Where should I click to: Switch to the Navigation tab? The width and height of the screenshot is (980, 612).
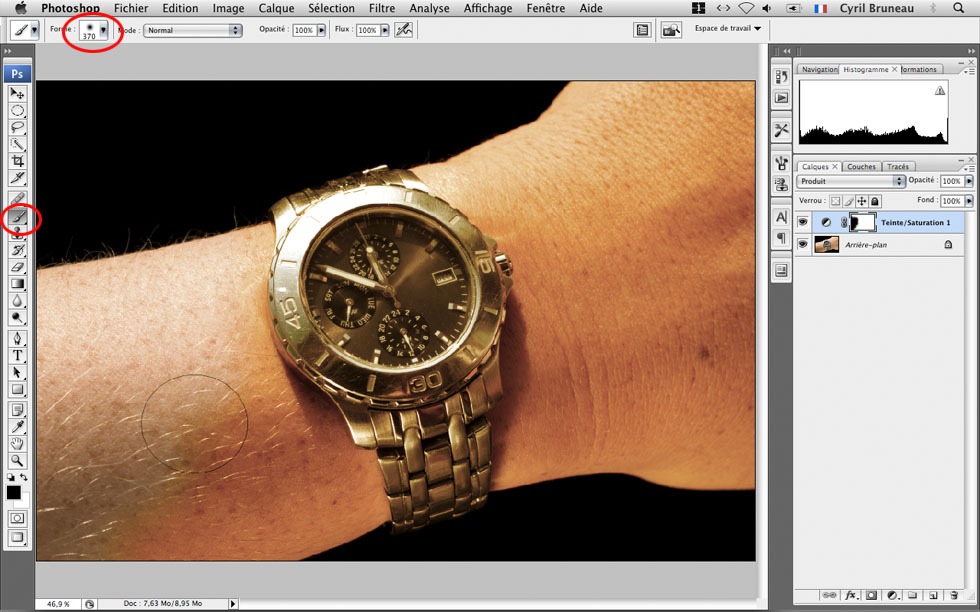(819, 69)
